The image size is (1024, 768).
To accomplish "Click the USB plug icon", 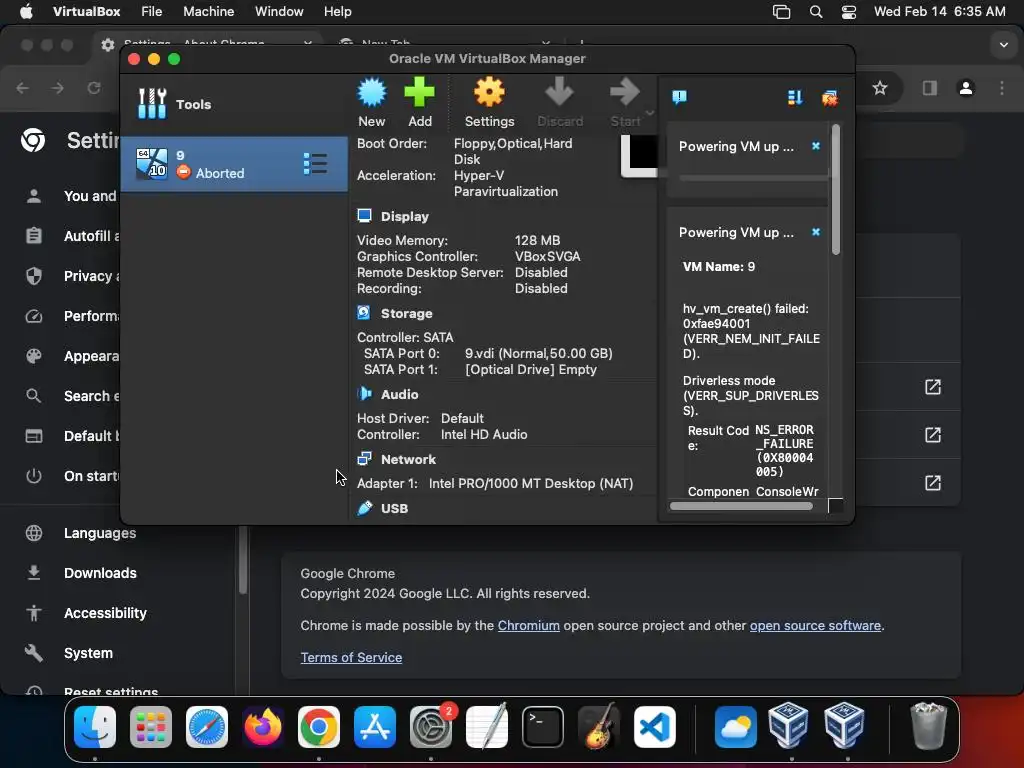I will tap(364, 507).
